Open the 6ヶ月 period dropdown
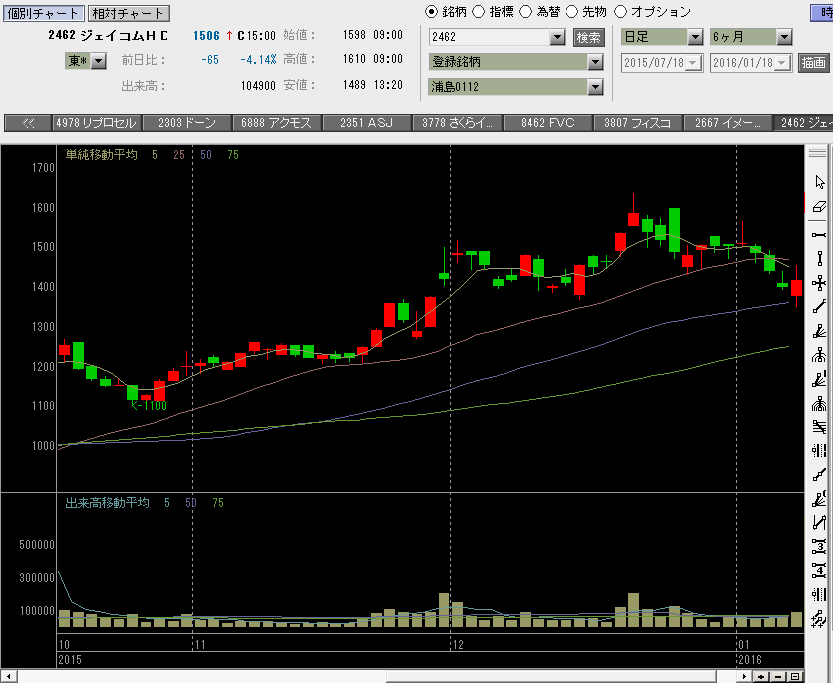Screen dimensions: 833x683 point(784,37)
